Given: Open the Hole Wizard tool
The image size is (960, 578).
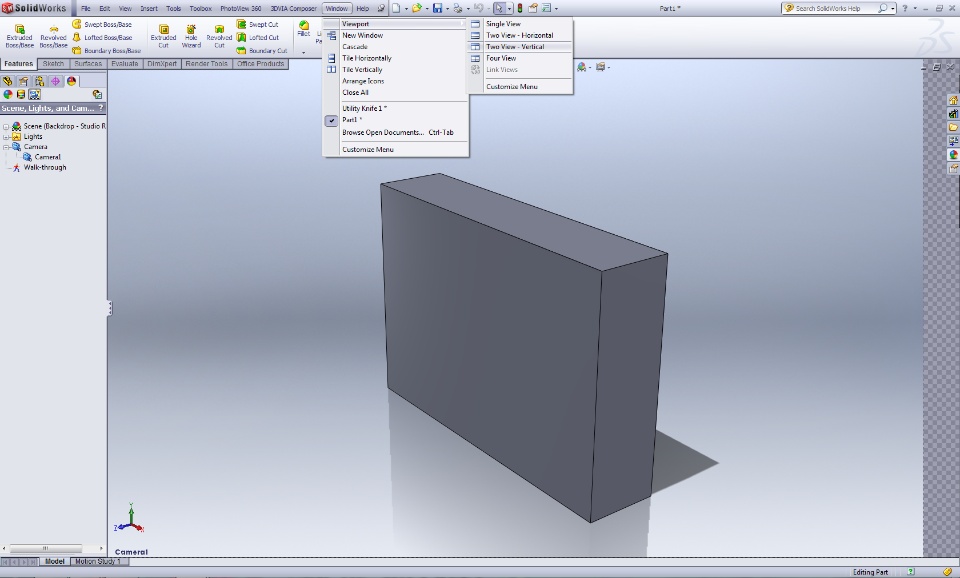Looking at the screenshot, I should pyautogui.click(x=191, y=36).
